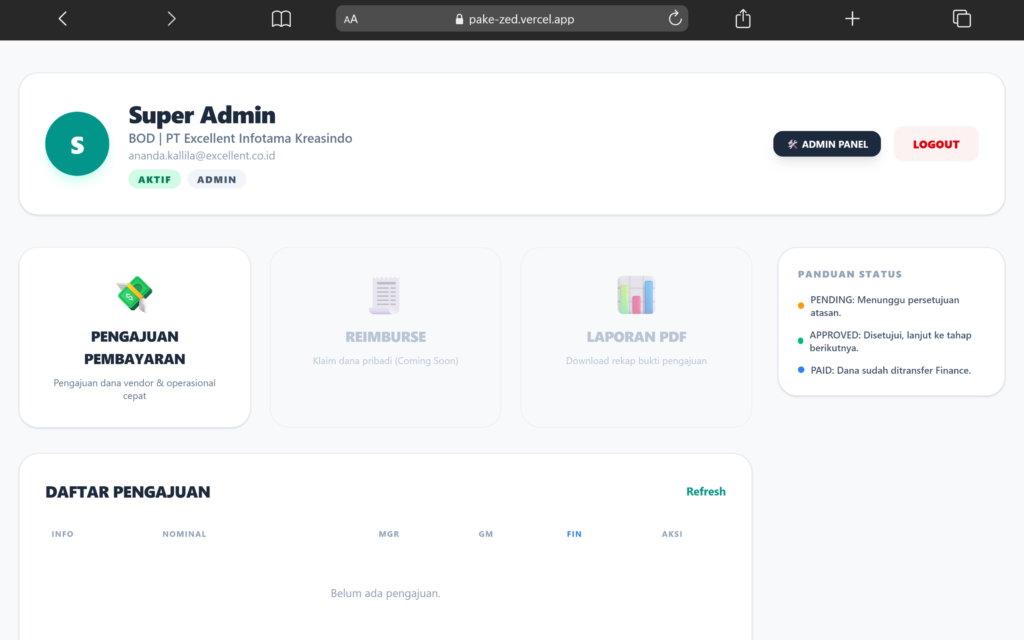Screen dimensions: 1024x640
Task: Show all tabs overview icon
Action: click(x=962, y=19)
